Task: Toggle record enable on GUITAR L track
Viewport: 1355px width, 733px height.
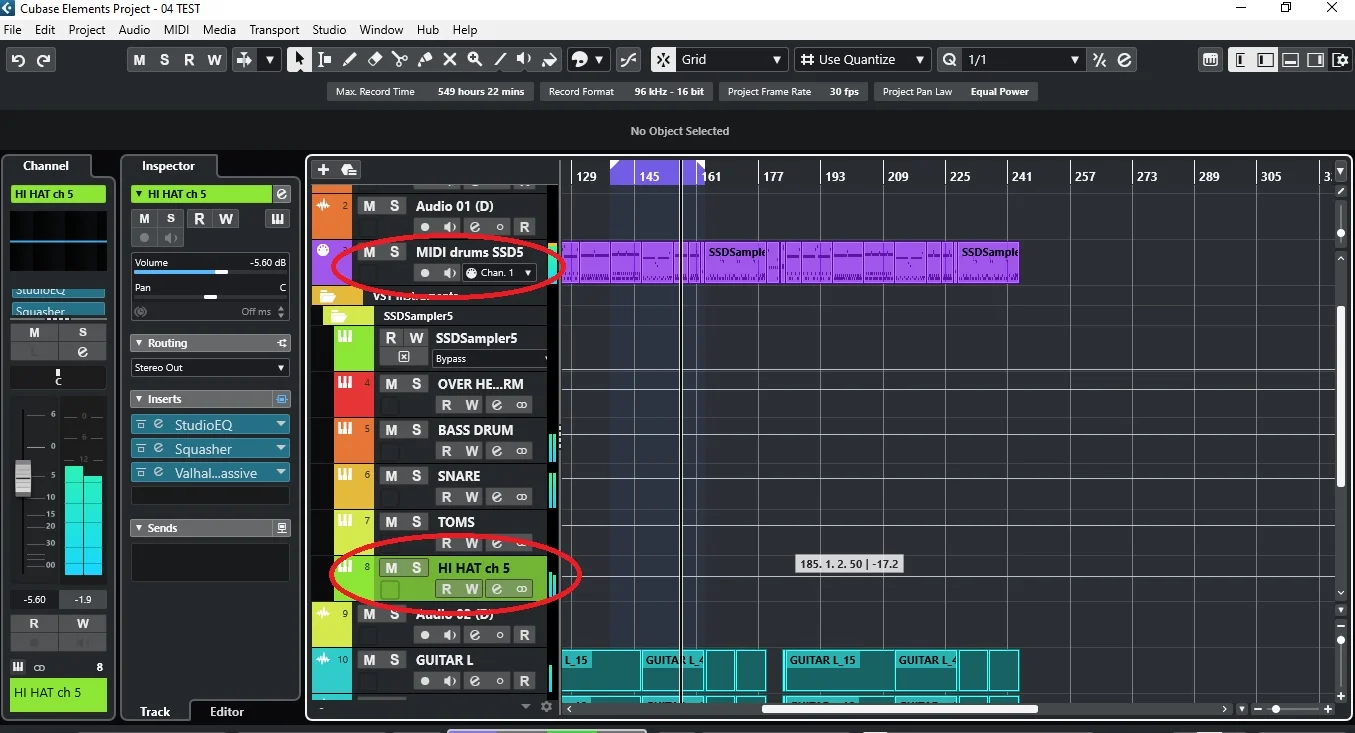Action: point(524,681)
